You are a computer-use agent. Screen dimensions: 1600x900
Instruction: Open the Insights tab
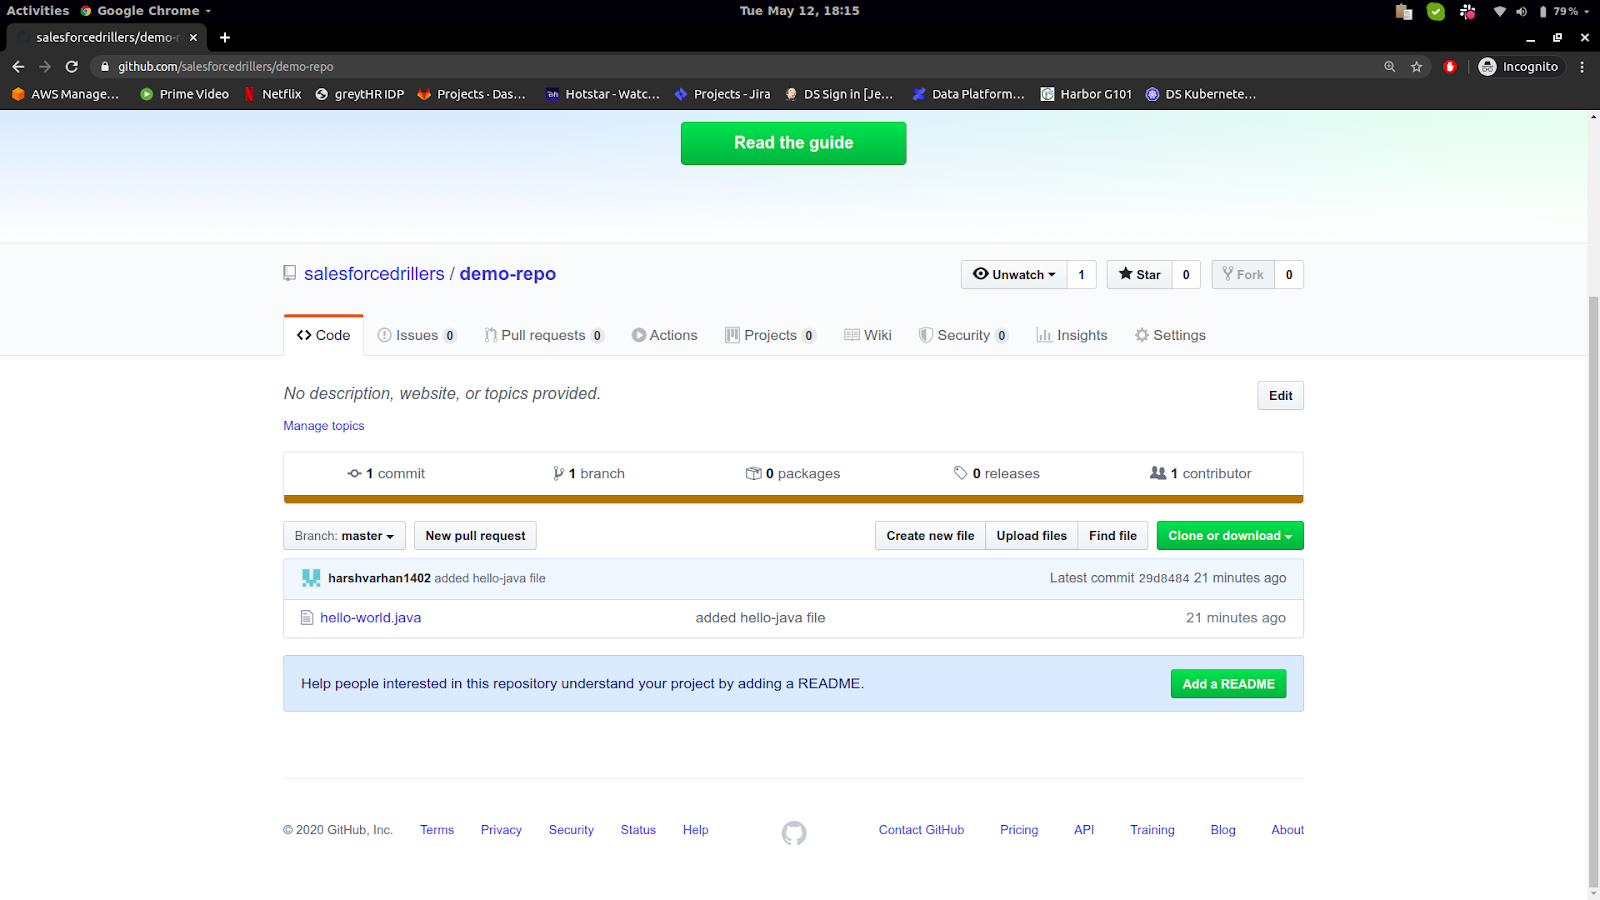[x=1072, y=335]
